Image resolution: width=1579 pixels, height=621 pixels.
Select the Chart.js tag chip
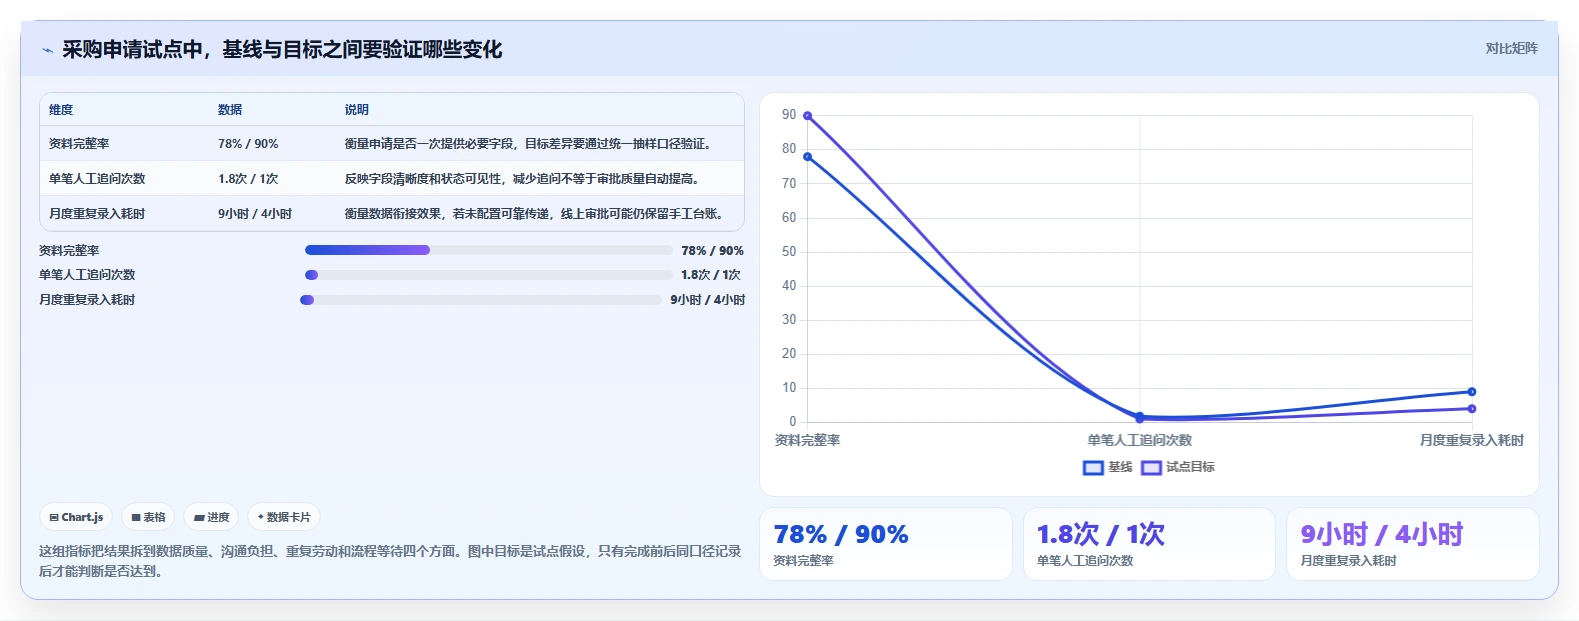click(76, 517)
